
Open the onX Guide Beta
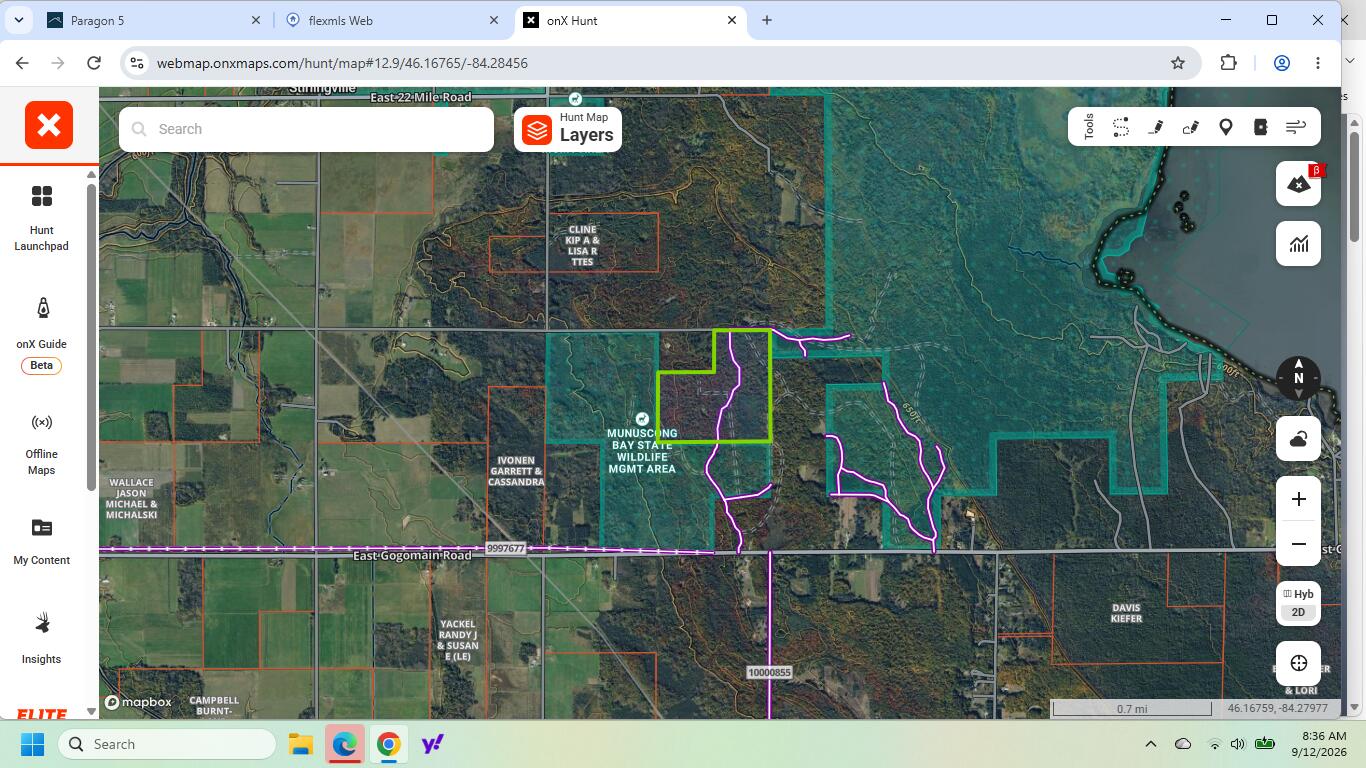(42, 335)
